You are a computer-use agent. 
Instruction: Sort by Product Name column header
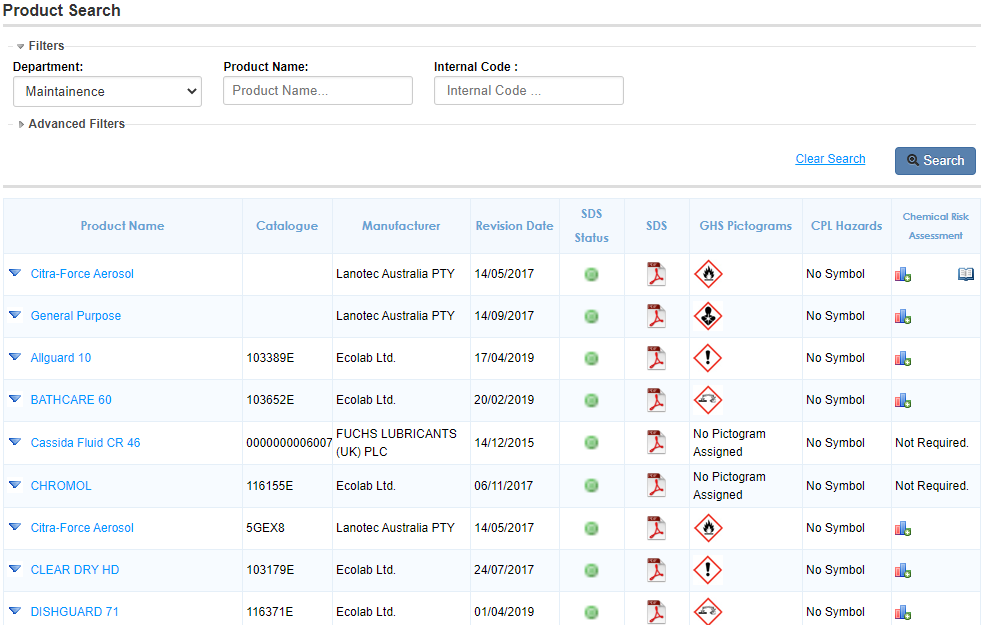(122, 226)
